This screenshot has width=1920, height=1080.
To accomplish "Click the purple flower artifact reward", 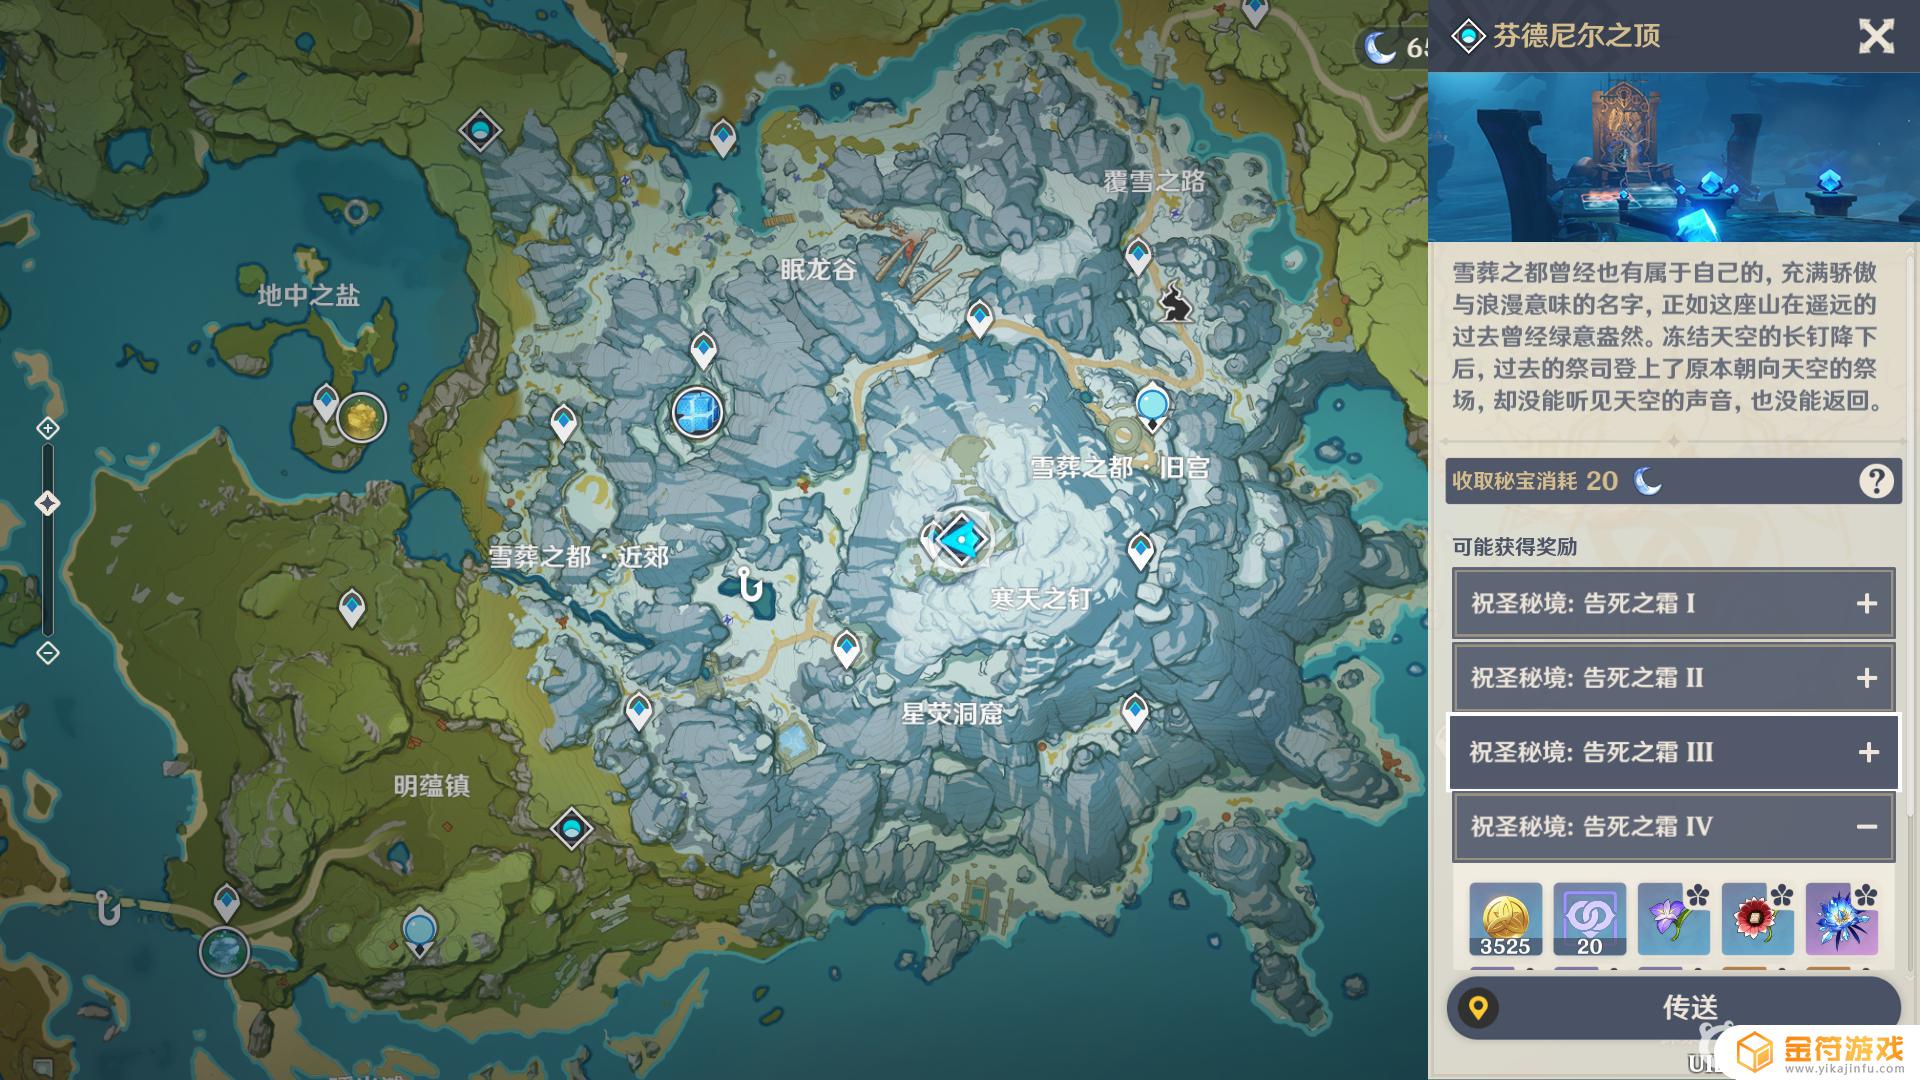I will (1673, 918).
